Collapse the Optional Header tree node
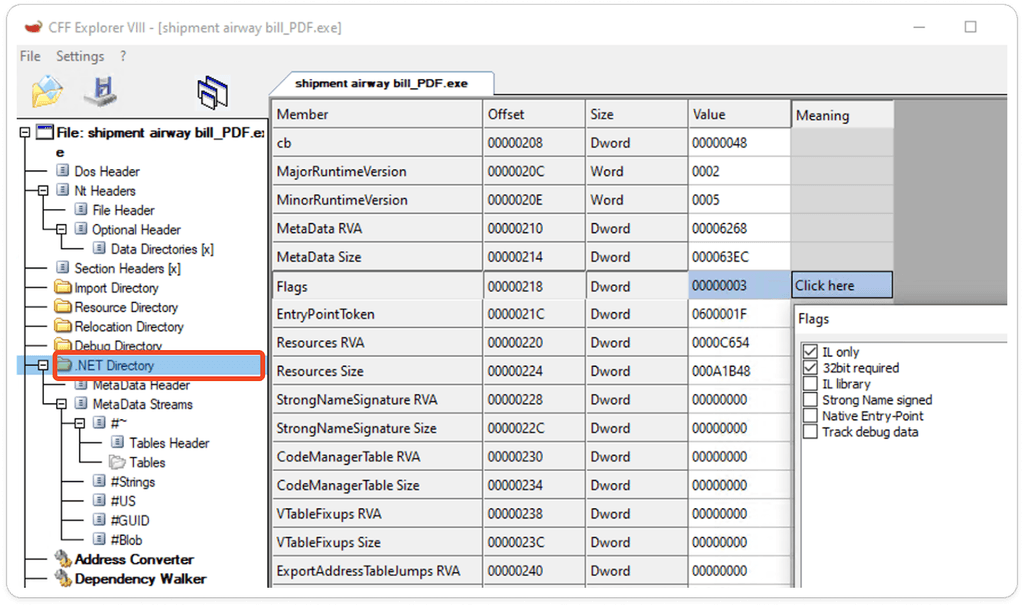The width and height of the screenshot is (1024, 607). point(61,229)
